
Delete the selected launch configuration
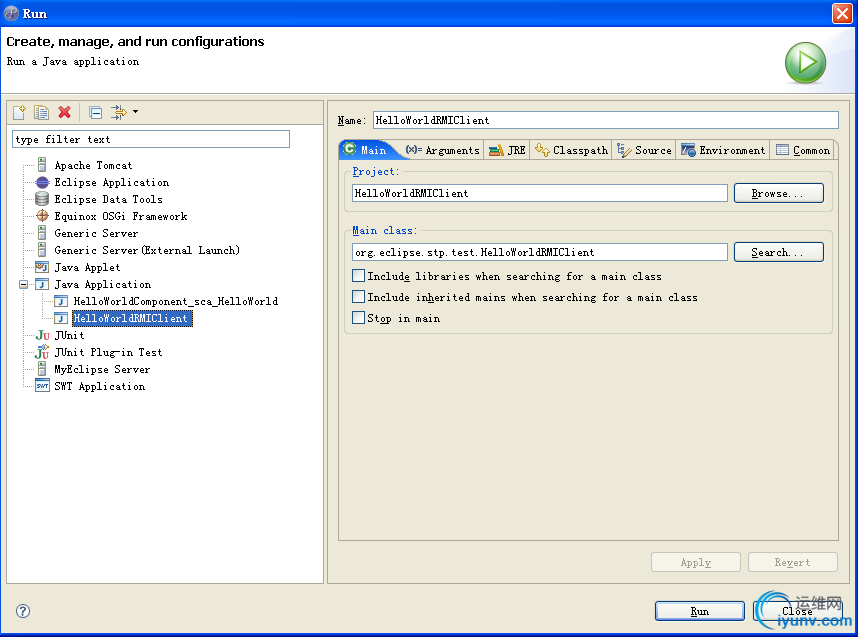pyautogui.click(x=65, y=112)
